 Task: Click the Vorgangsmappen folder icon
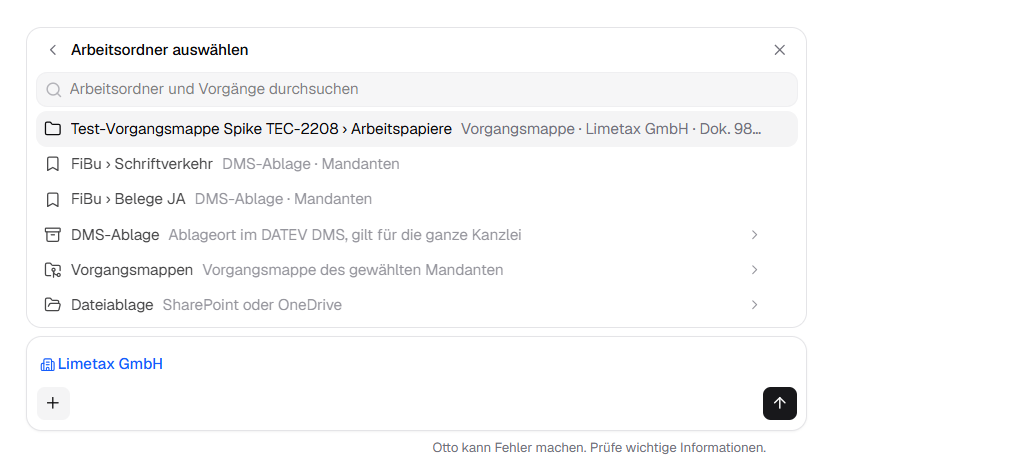tap(53, 270)
